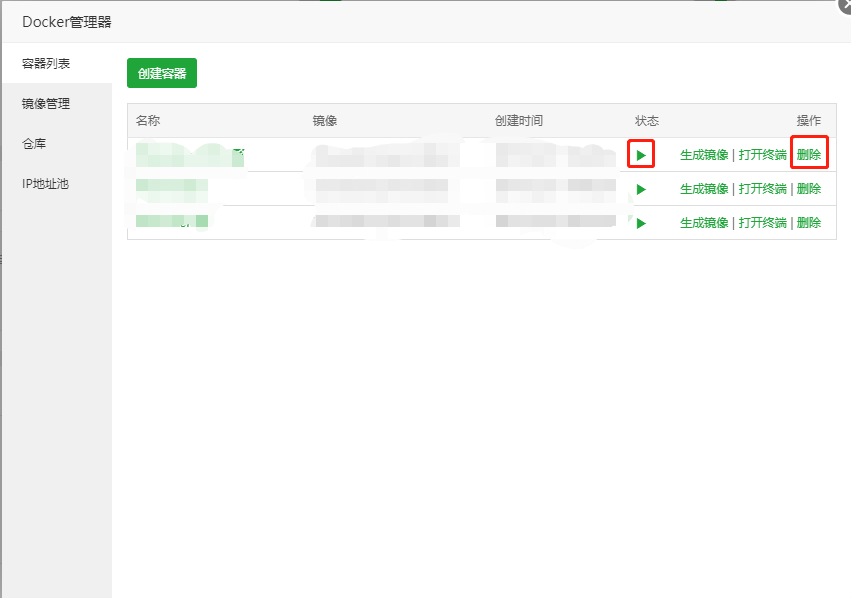851x598 pixels.
Task: Click the 创建容器 button
Action: pyautogui.click(x=162, y=74)
